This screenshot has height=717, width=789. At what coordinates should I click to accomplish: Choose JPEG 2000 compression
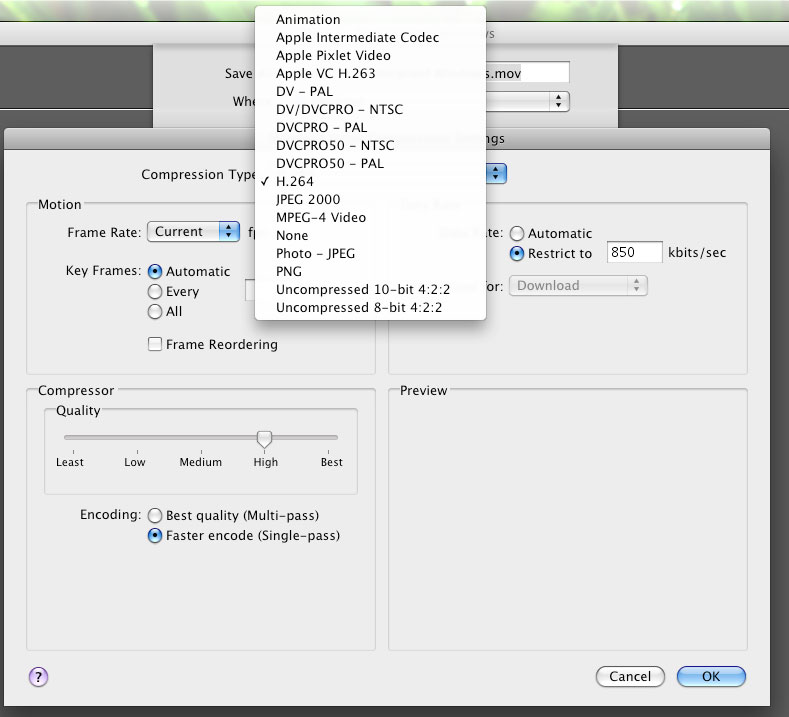pyautogui.click(x=370, y=199)
